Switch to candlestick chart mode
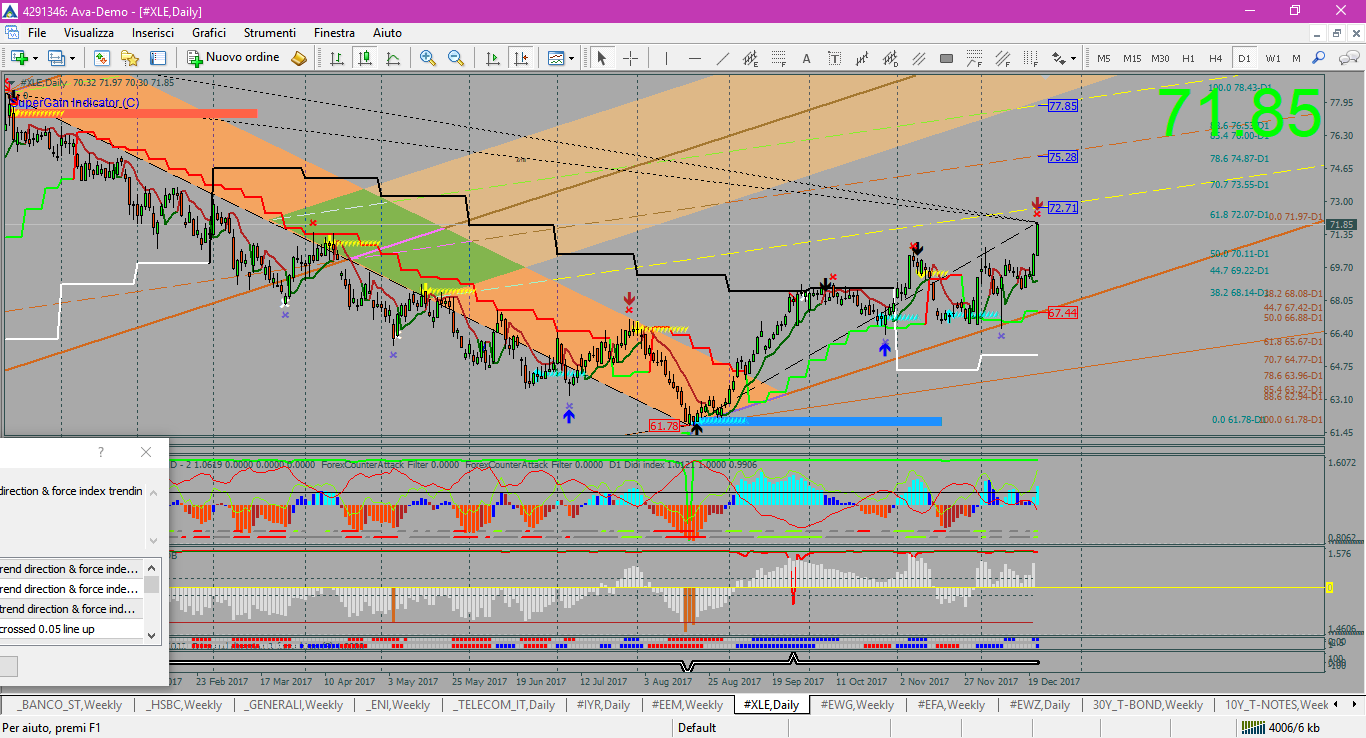This screenshot has width=1366, height=738. point(365,58)
